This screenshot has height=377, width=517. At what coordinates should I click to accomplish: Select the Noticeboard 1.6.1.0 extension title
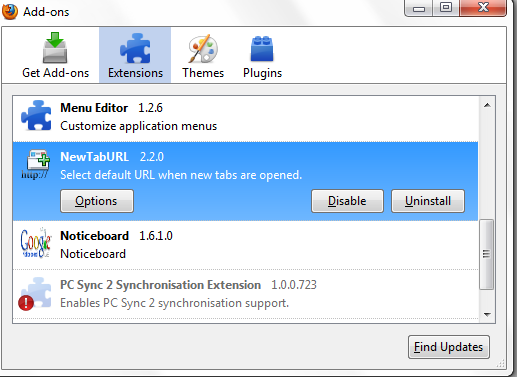coord(116,236)
